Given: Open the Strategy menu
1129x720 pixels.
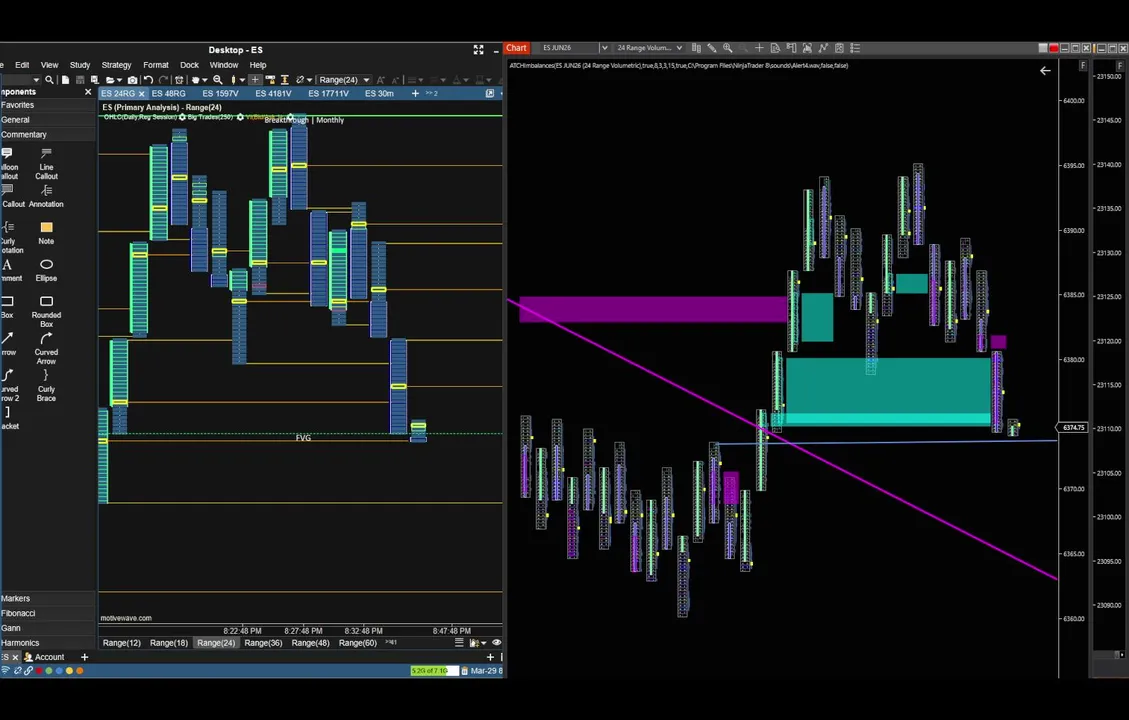Looking at the screenshot, I should coord(117,65).
